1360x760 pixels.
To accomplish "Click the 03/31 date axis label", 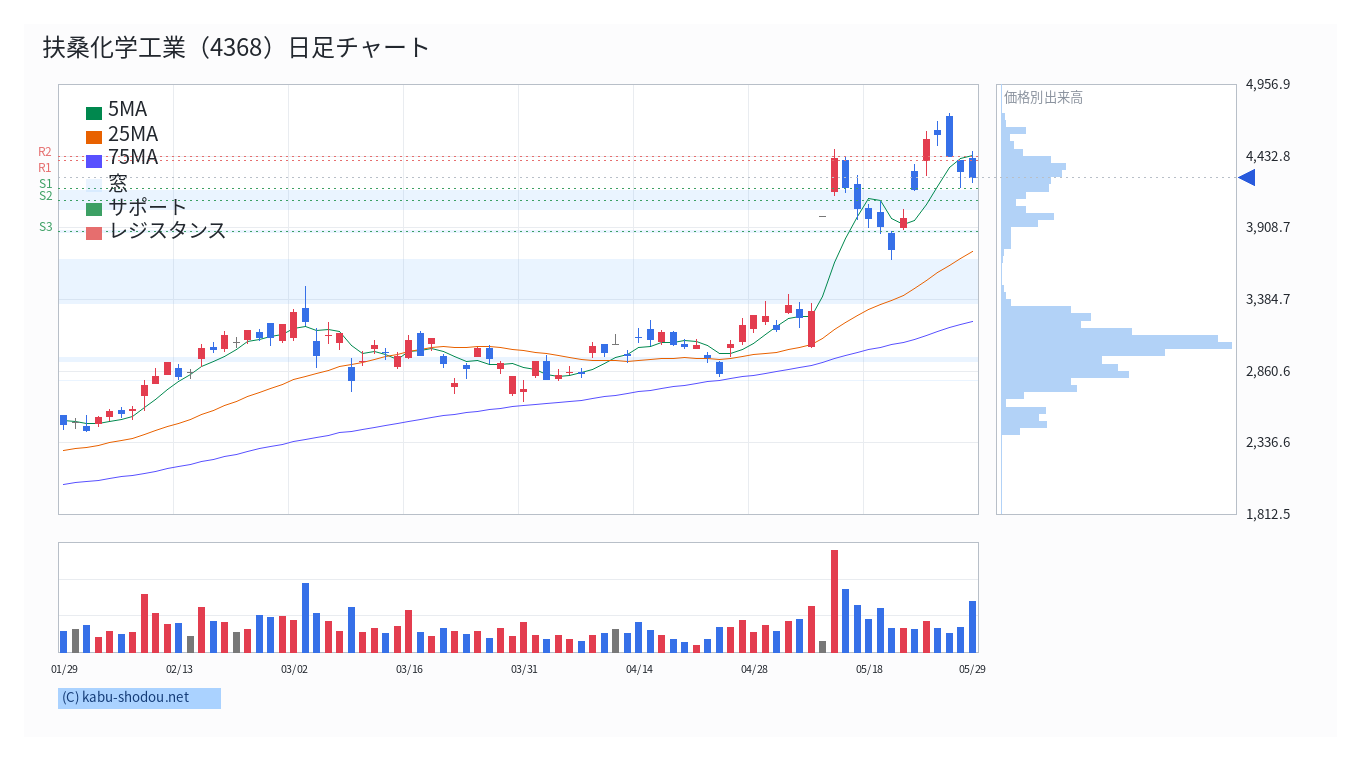I will coord(524,669).
